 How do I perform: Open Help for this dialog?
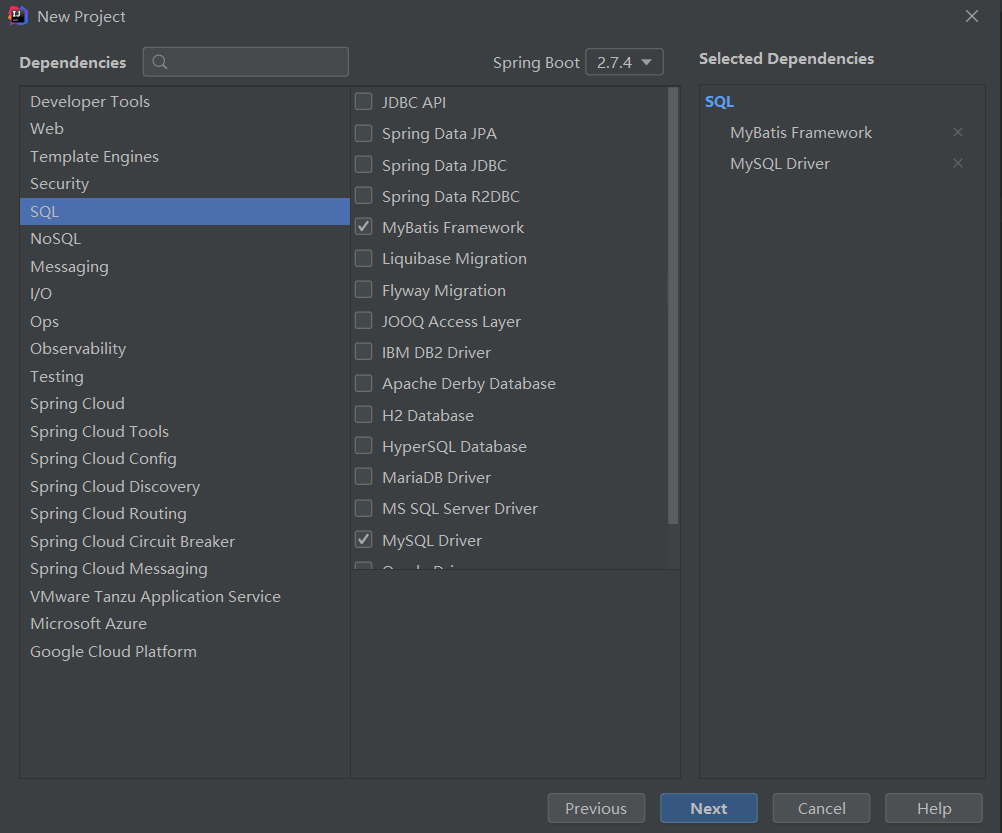(934, 808)
